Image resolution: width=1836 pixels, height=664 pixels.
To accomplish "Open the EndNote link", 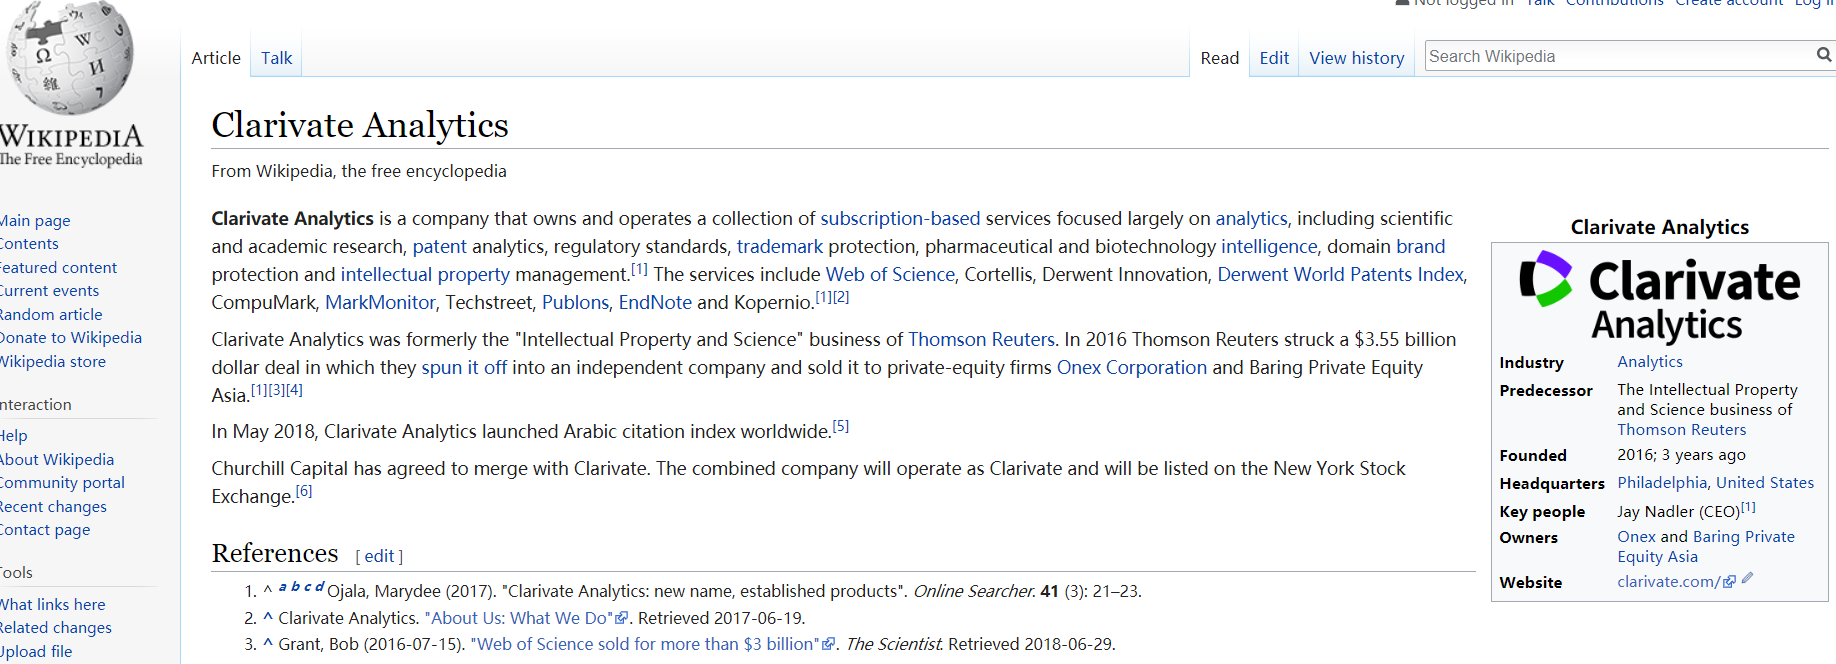I will (x=655, y=303).
